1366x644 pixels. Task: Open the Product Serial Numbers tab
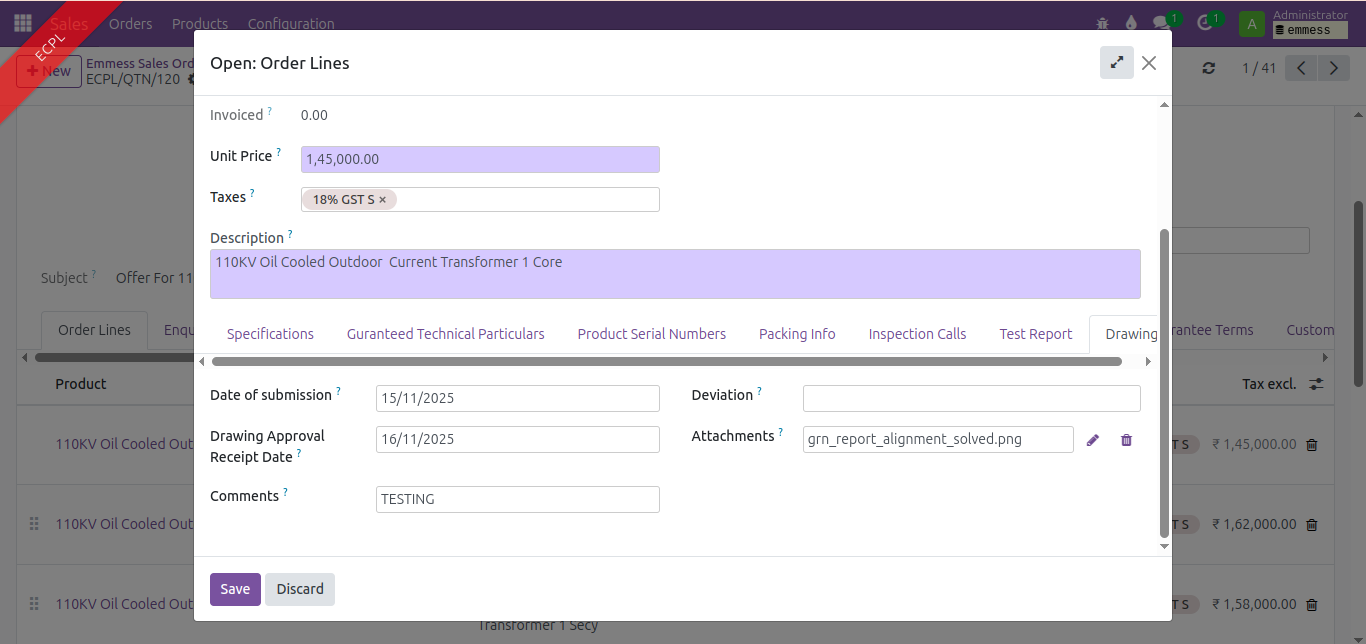pyautogui.click(x=651, y=334)
